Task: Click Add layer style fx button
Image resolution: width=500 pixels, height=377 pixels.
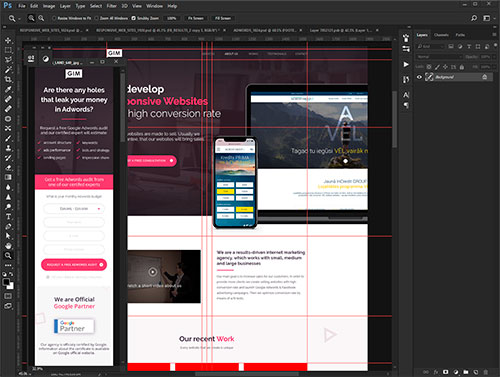Action: click(436, 372)
